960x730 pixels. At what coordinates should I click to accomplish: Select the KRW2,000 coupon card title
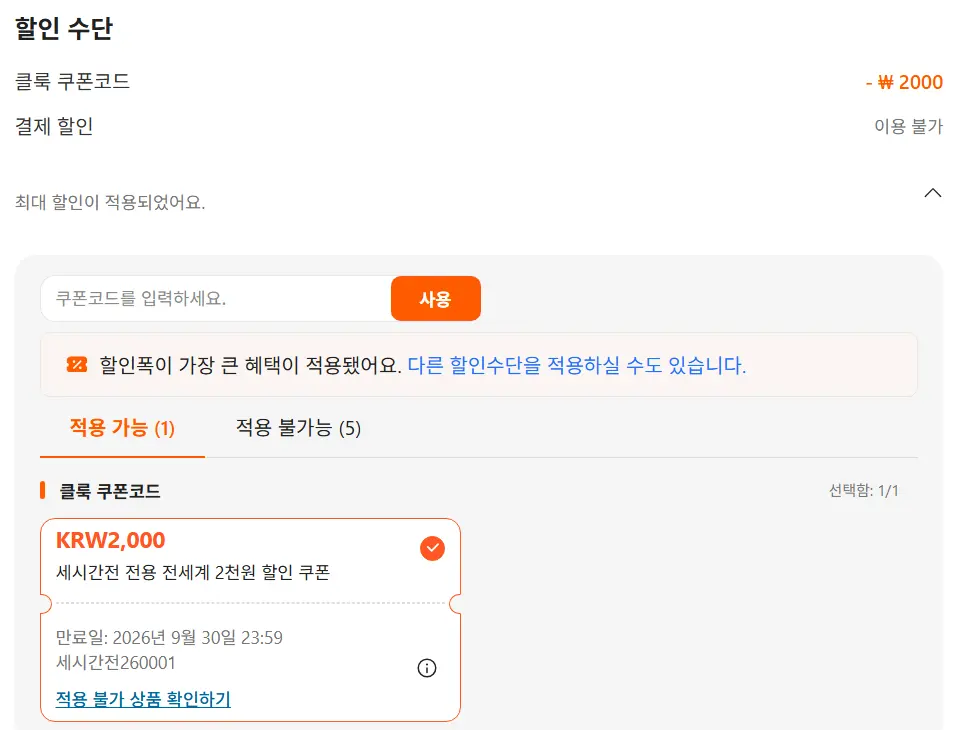coord(111,540)
